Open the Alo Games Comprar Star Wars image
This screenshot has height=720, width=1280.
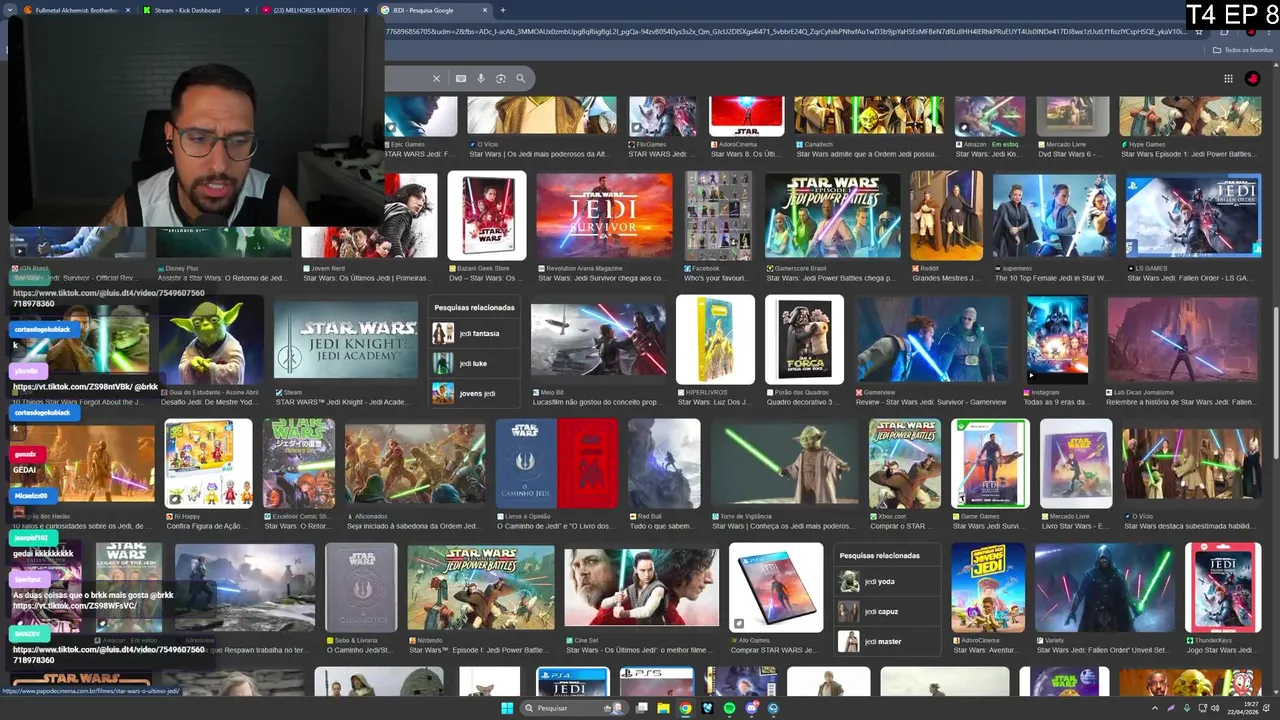(x=776, y=587)
